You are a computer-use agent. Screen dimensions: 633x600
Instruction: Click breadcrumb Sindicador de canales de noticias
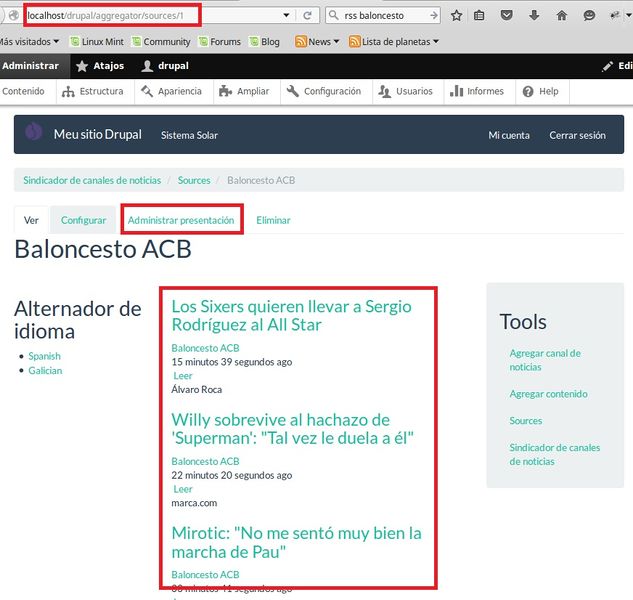92,180
